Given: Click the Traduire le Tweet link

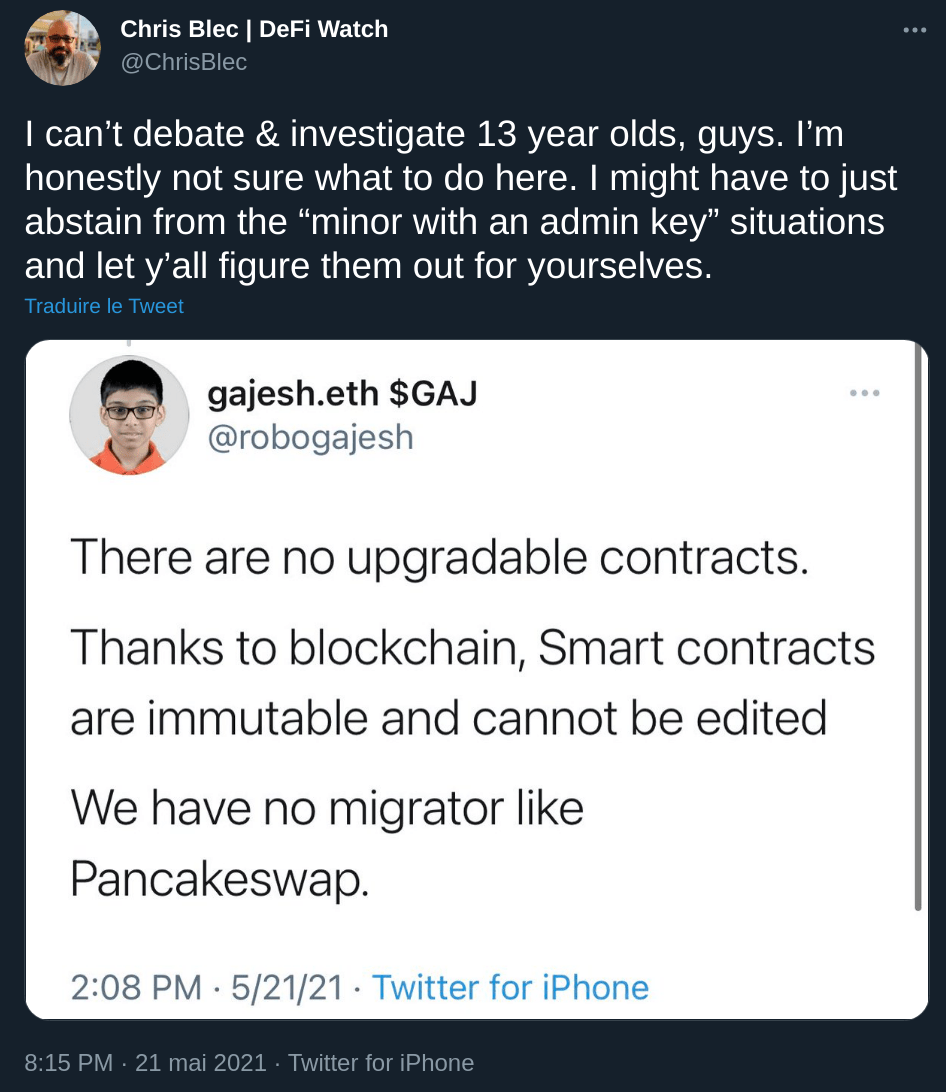Looking at the screenshot, I should (x=104, y=306).
